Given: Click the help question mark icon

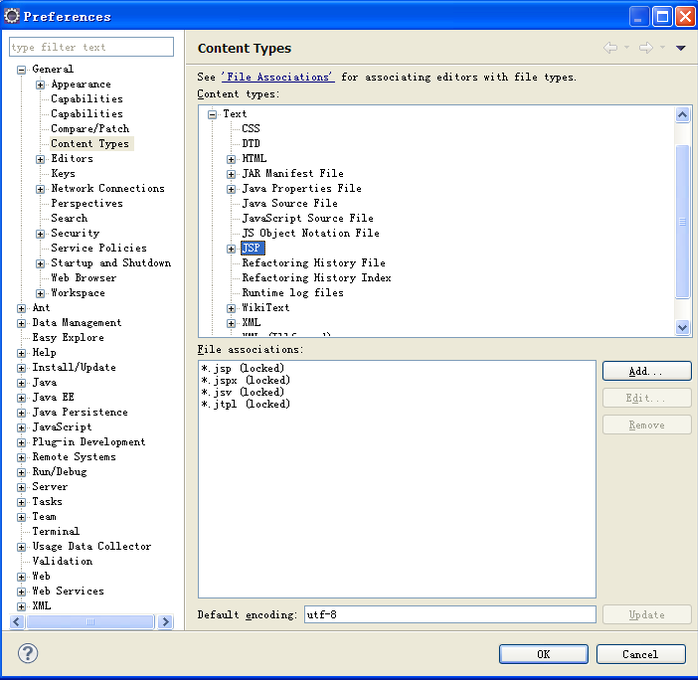Looking at the screenshot, I should point(28,654).
